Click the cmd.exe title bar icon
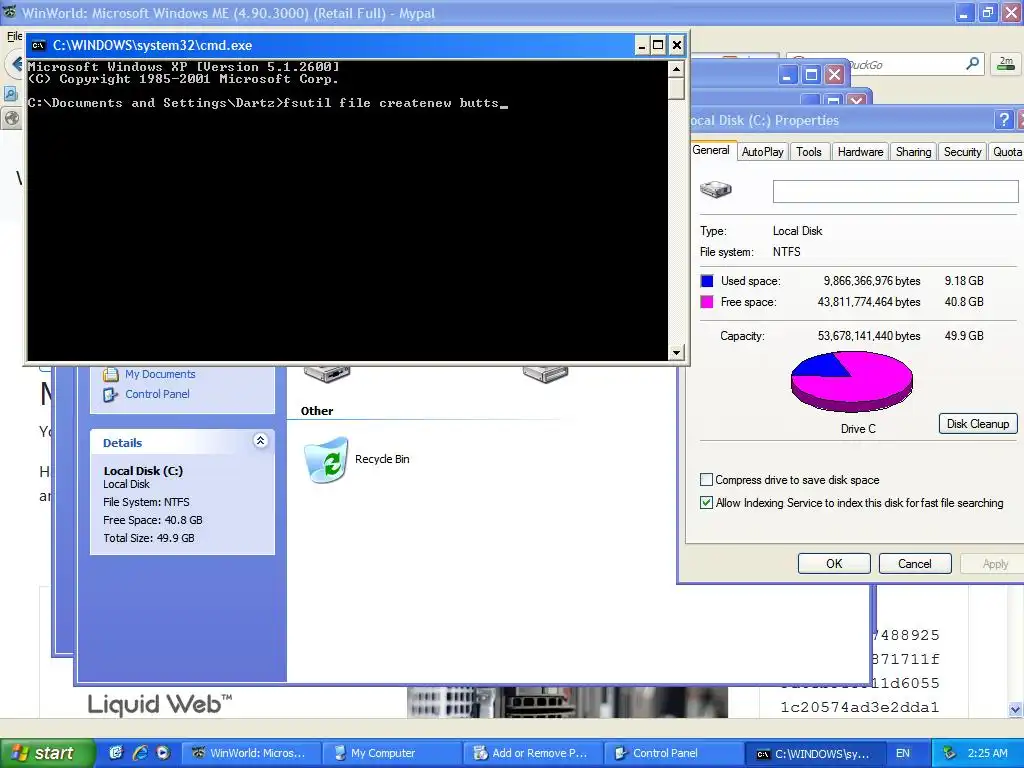 pyautogui.click(x=39, y=45)
